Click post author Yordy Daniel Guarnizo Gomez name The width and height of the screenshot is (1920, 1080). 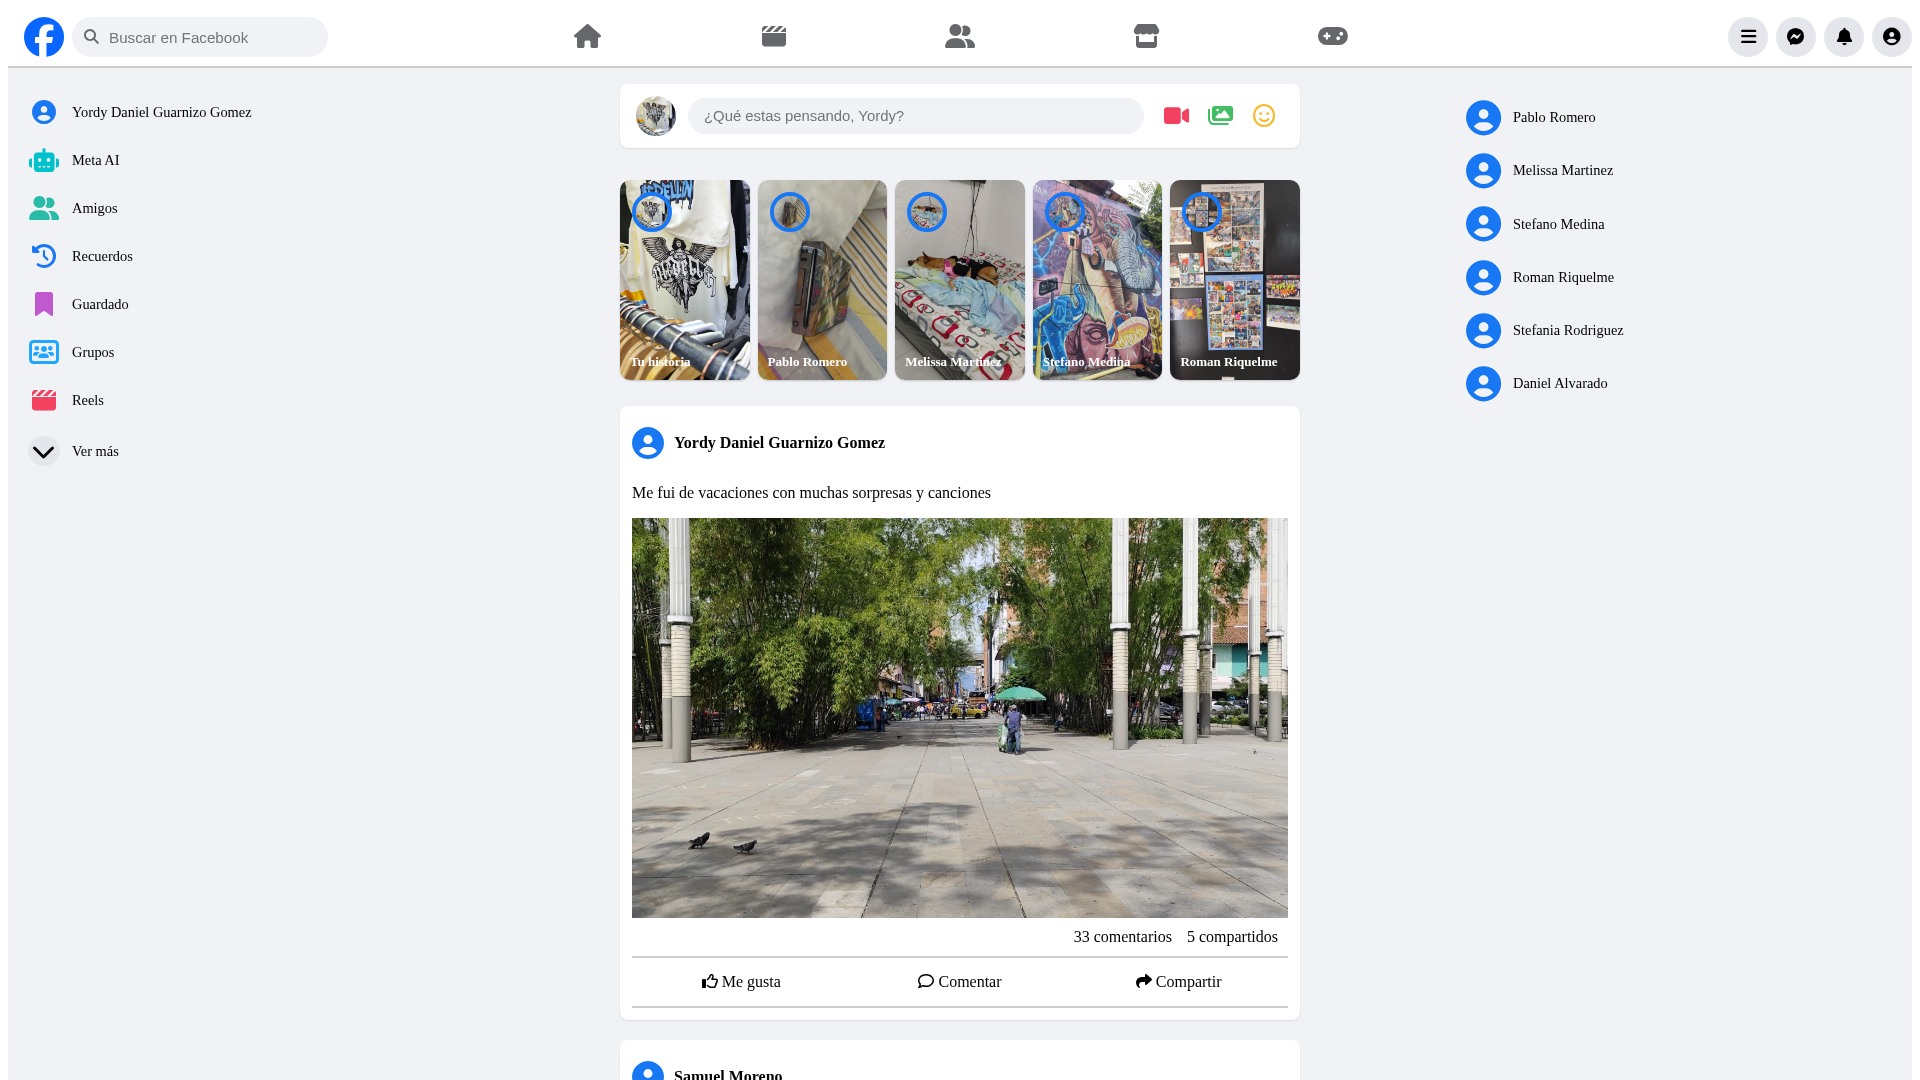pyautogui.click(x=779, y=443)
